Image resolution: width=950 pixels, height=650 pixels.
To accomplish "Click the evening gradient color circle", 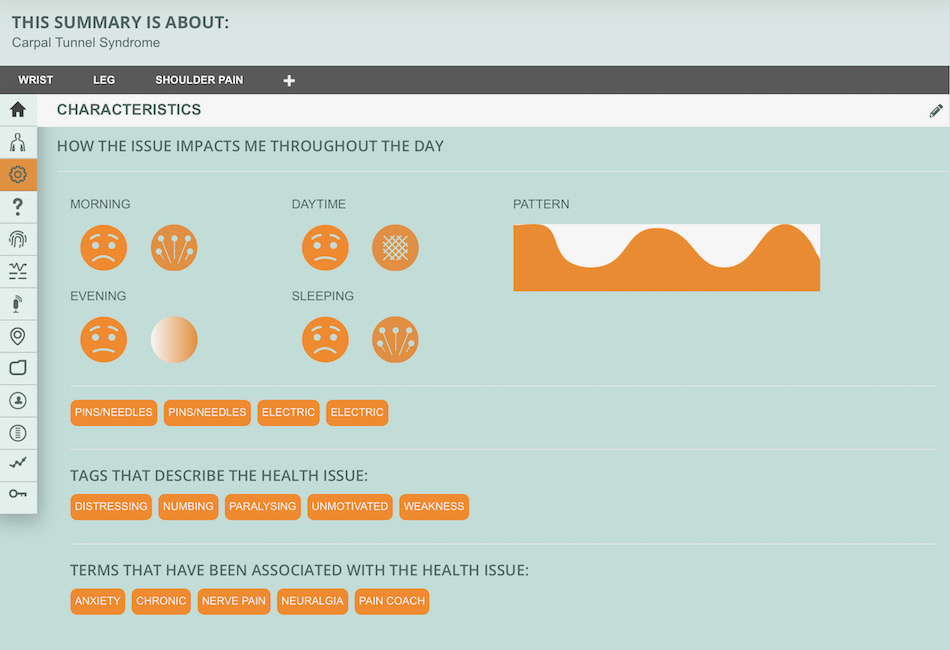I will (174, 339).
